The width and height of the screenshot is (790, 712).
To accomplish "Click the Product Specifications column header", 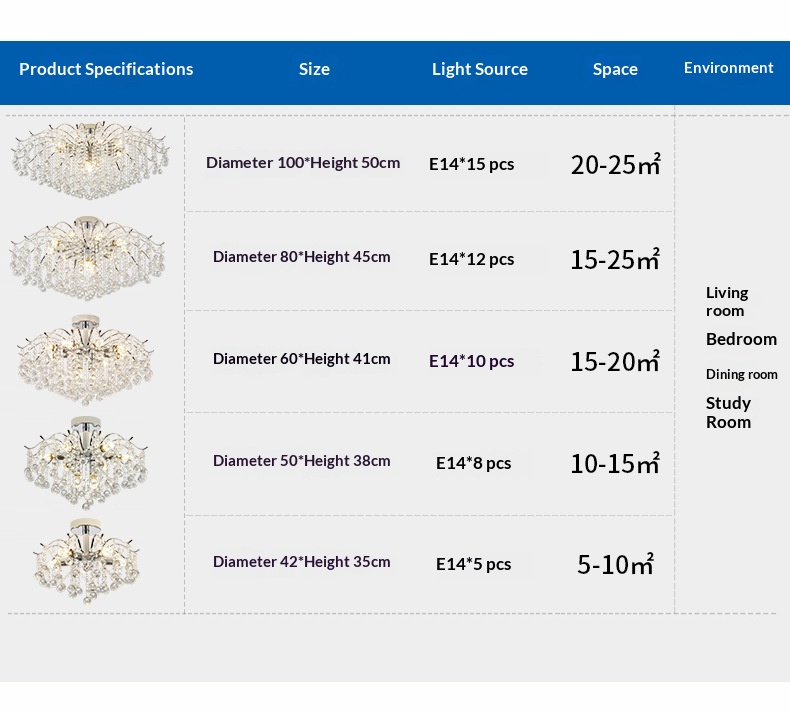I will (x=106, y=69).
